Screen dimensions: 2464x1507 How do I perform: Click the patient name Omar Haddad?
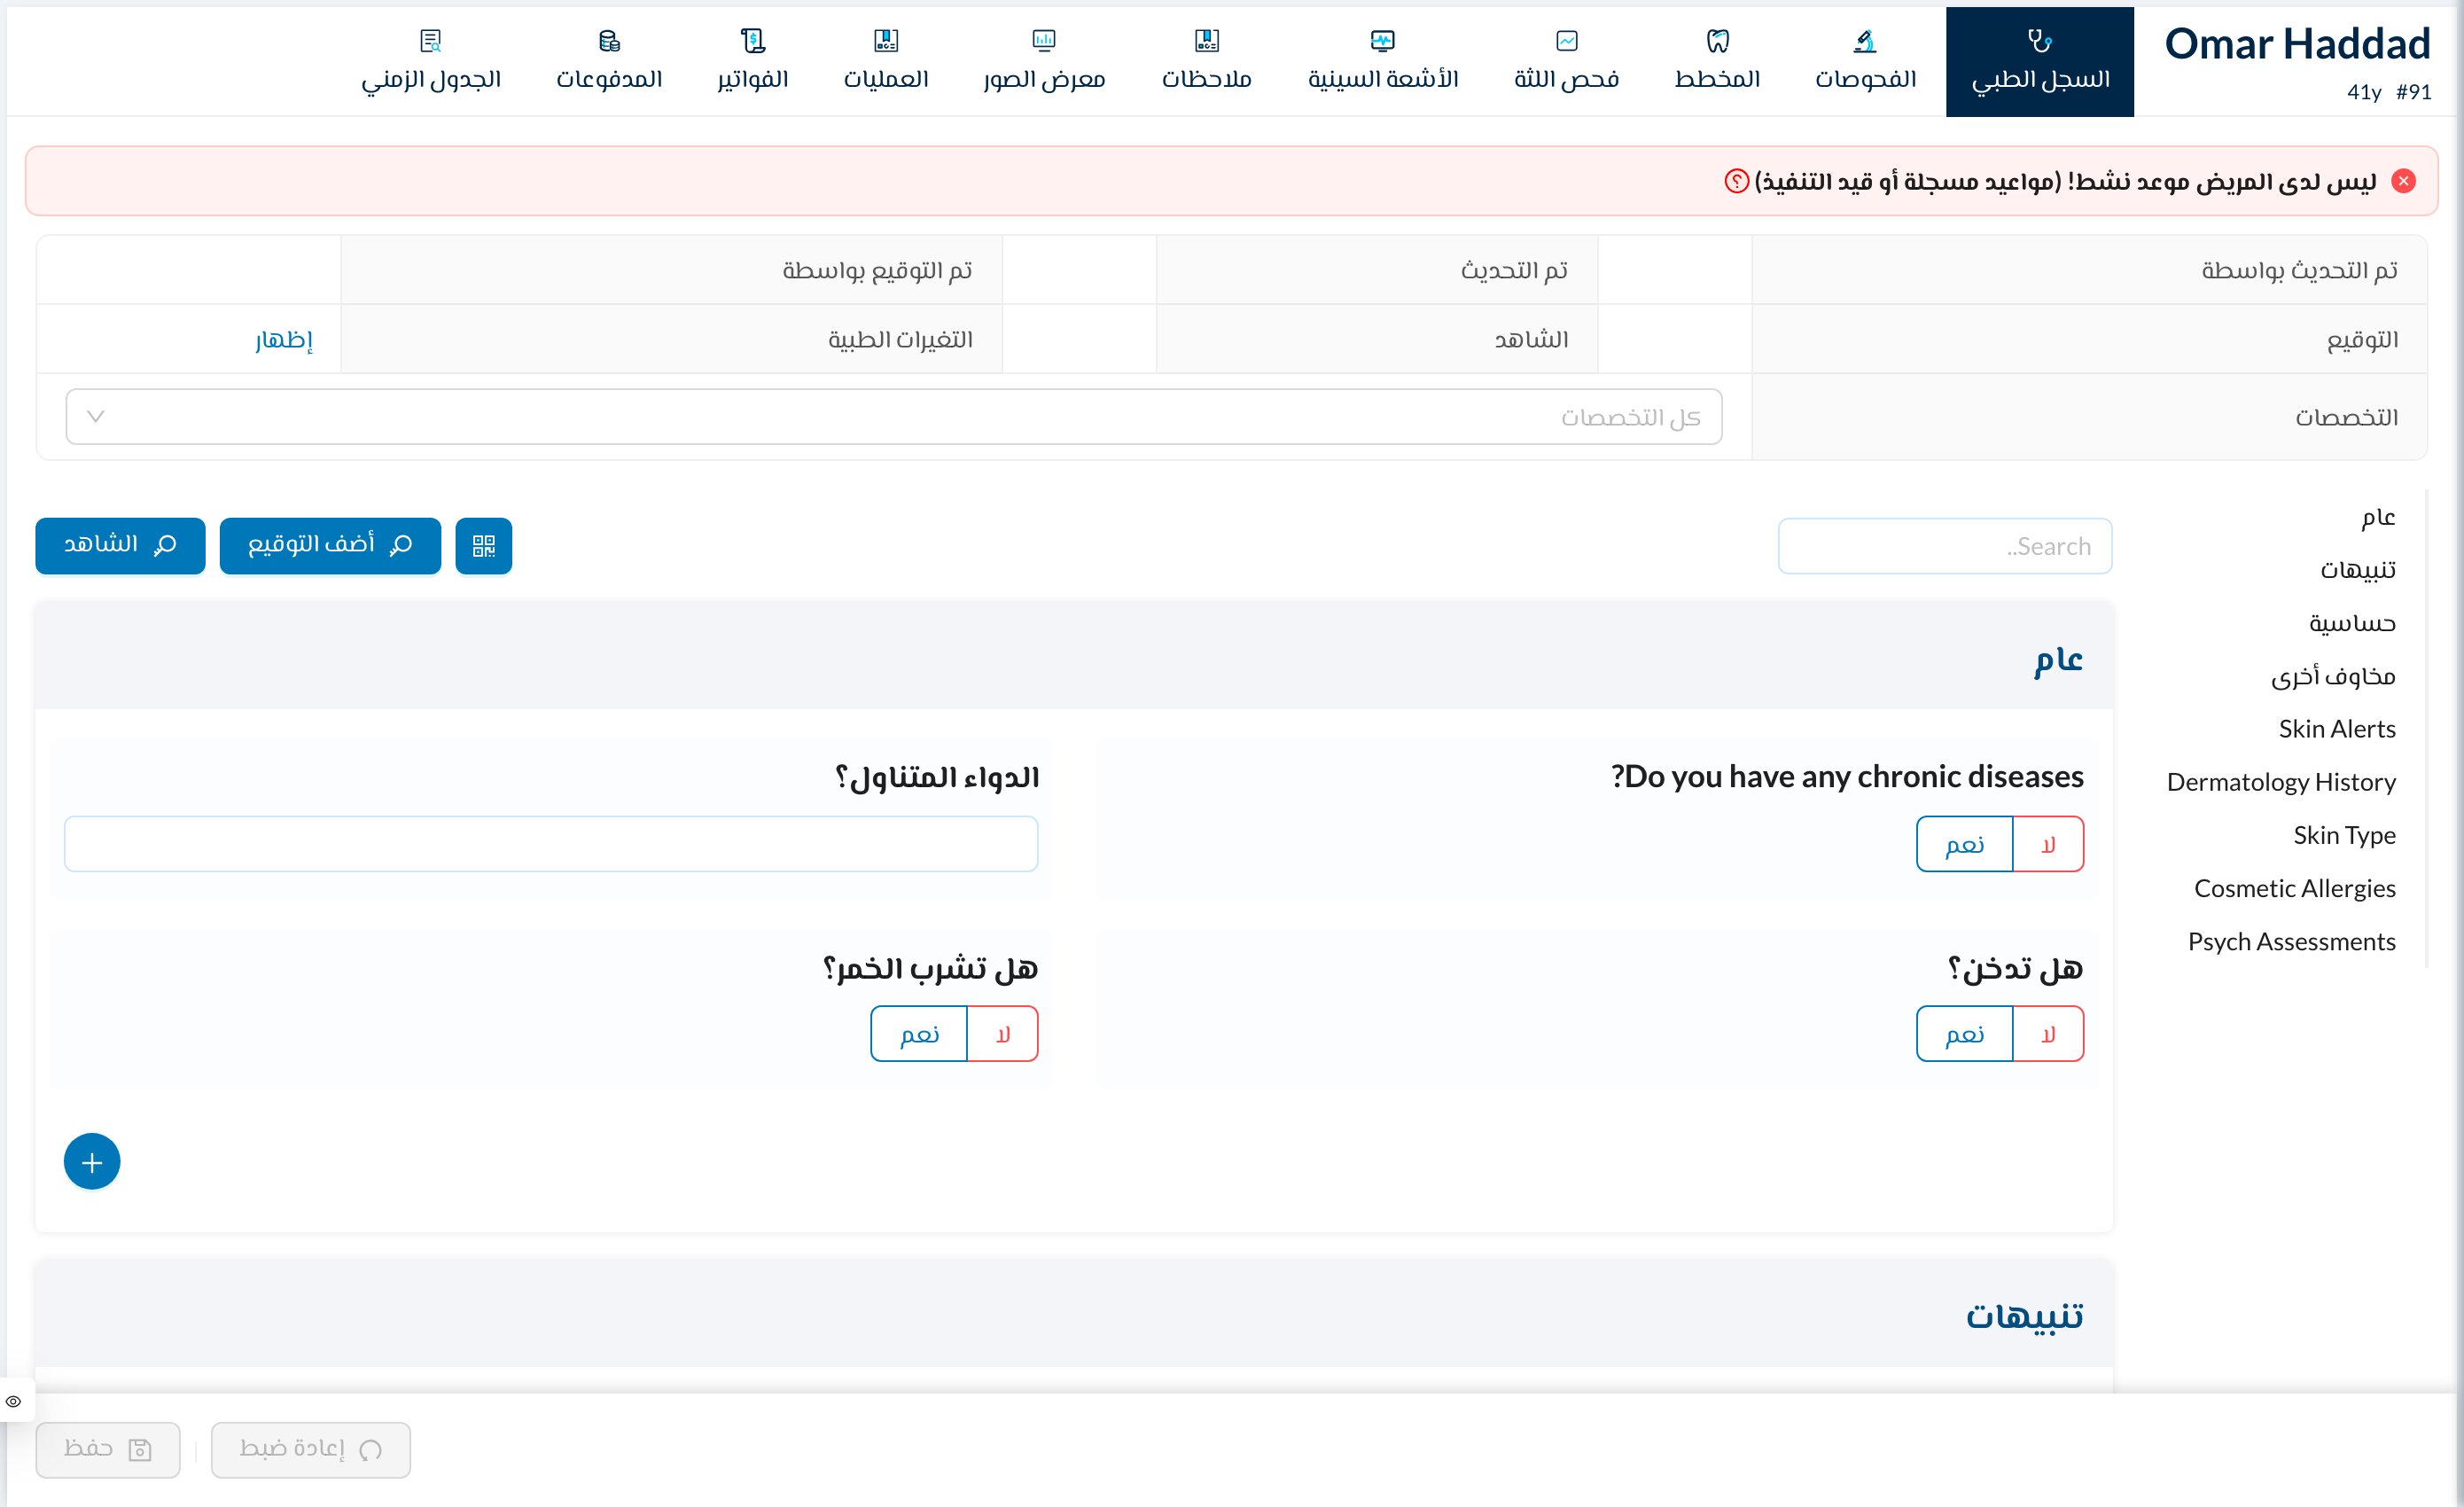point(2297,44)
